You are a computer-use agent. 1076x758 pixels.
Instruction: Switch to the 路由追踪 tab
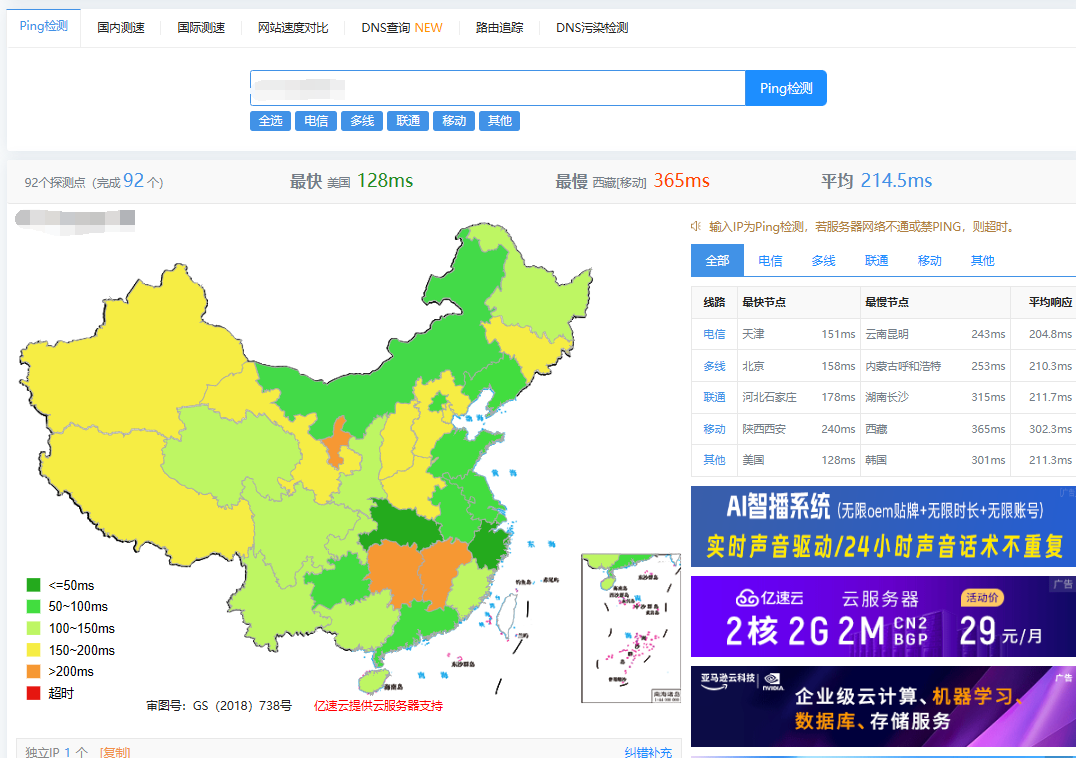point(499,28)
